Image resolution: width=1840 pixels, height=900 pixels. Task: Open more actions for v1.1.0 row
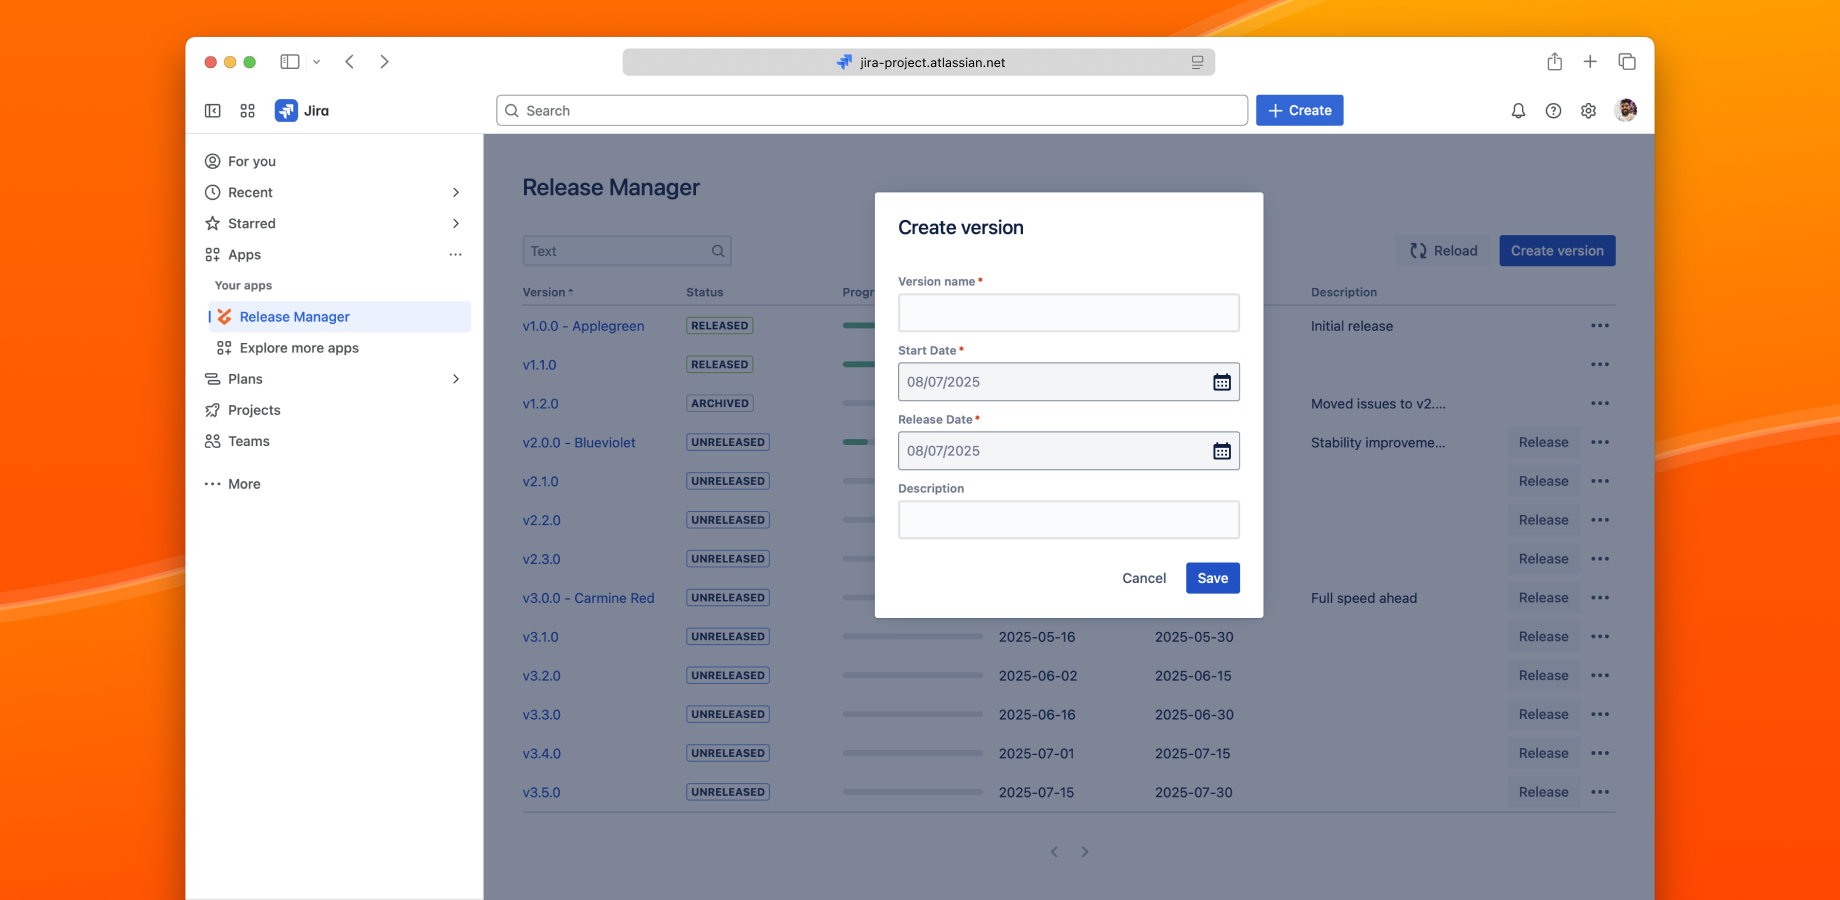(1600, 365)
